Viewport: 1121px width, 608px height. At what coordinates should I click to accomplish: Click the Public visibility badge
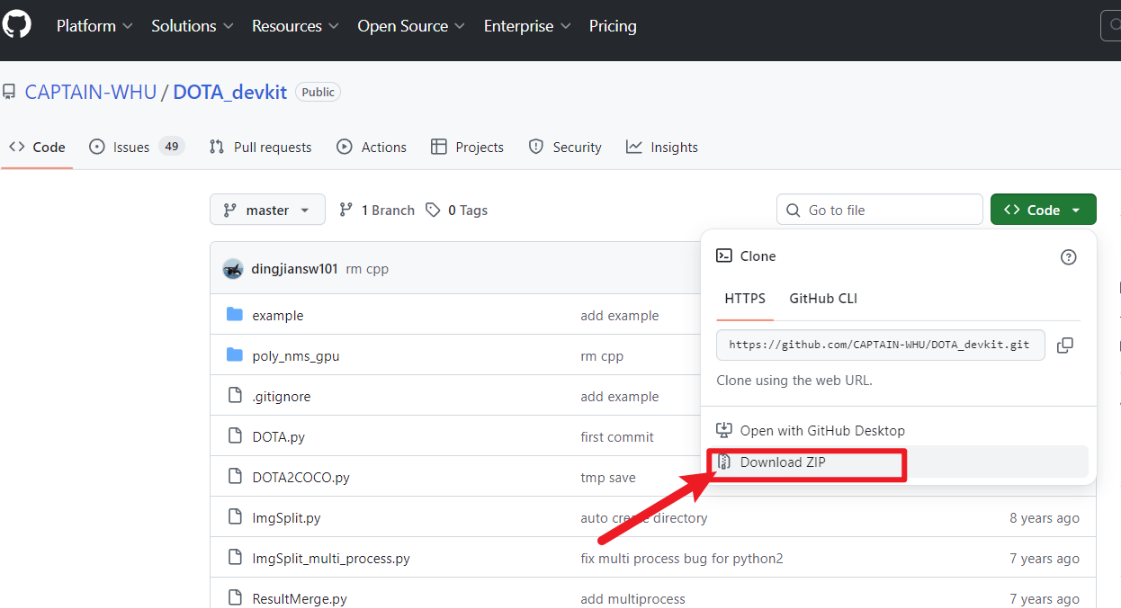(318, 92)
